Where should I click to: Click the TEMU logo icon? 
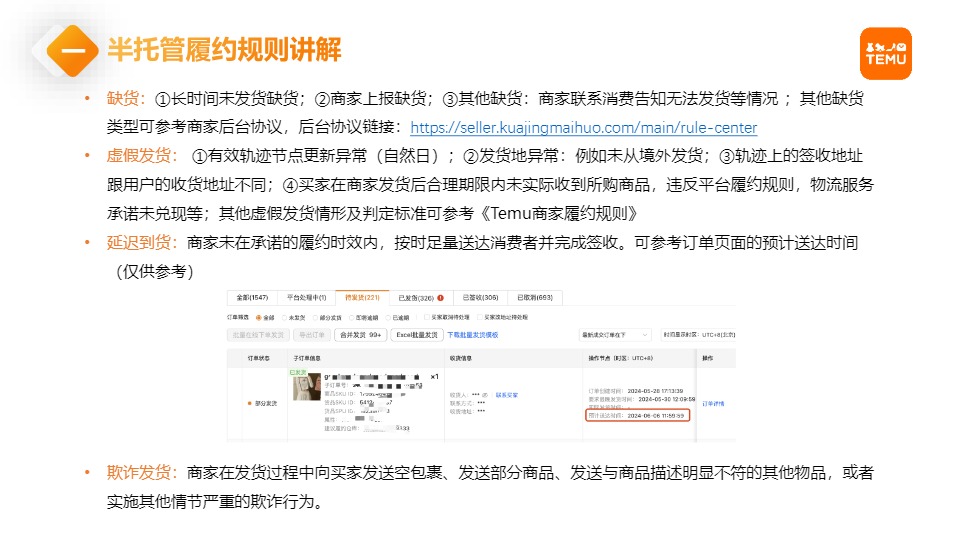885,53
